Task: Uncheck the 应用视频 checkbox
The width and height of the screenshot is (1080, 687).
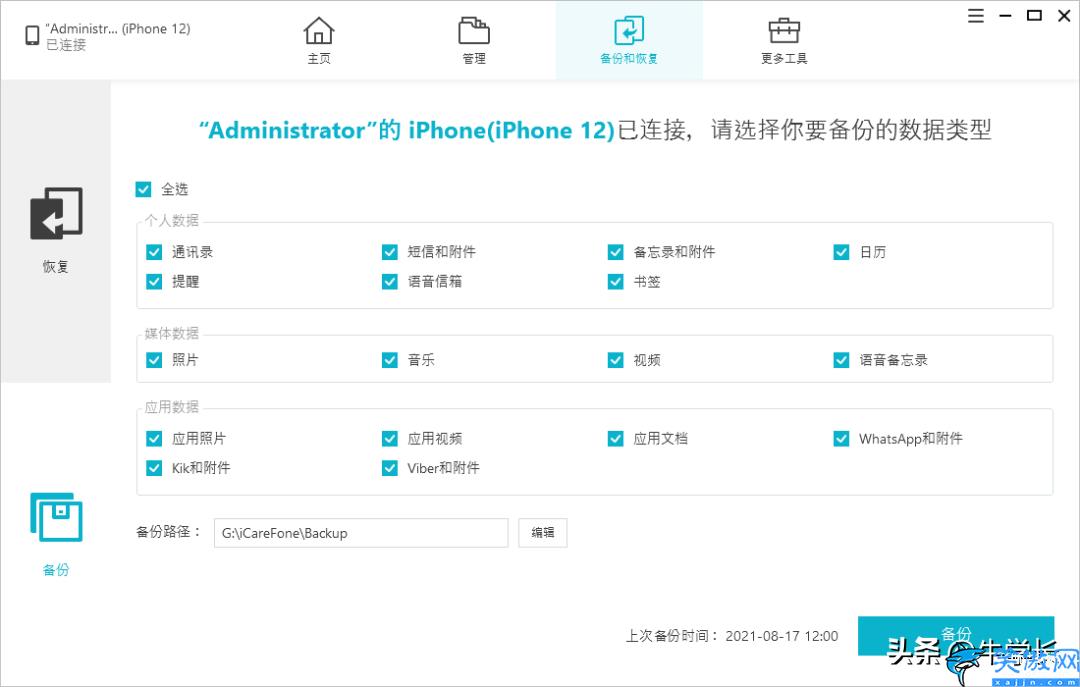Action: coord(390,439)
